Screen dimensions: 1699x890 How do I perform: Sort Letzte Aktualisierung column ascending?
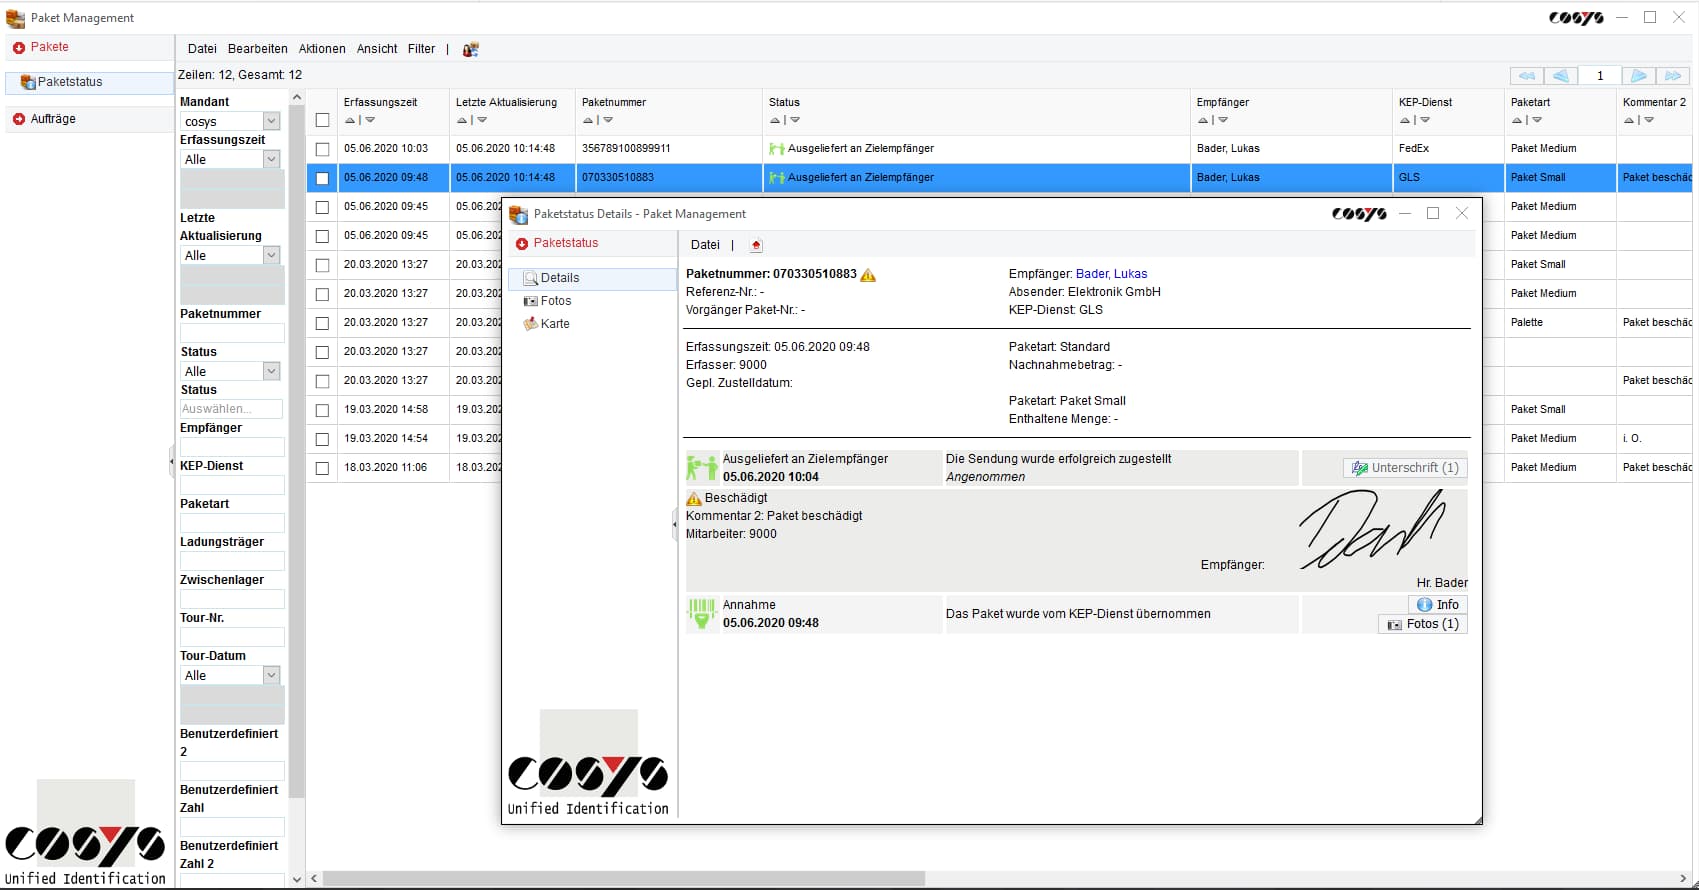click(462, 120)
